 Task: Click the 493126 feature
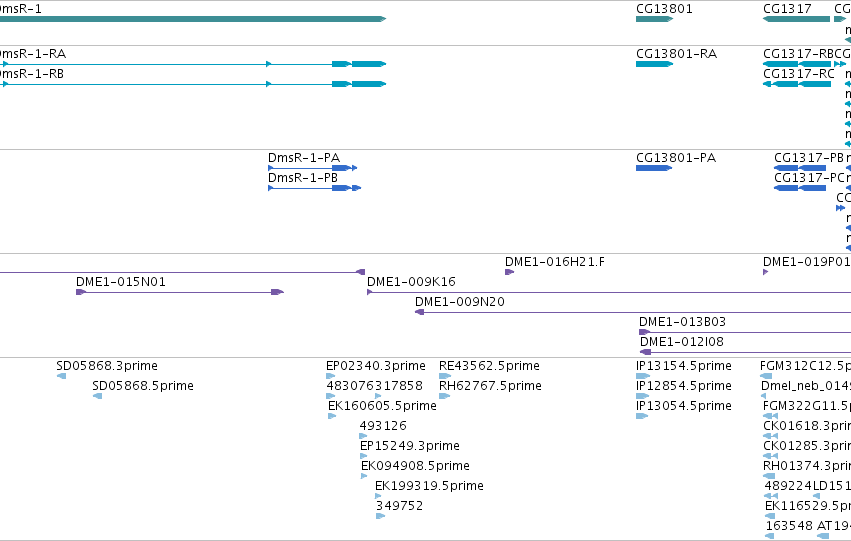[363, 436]
